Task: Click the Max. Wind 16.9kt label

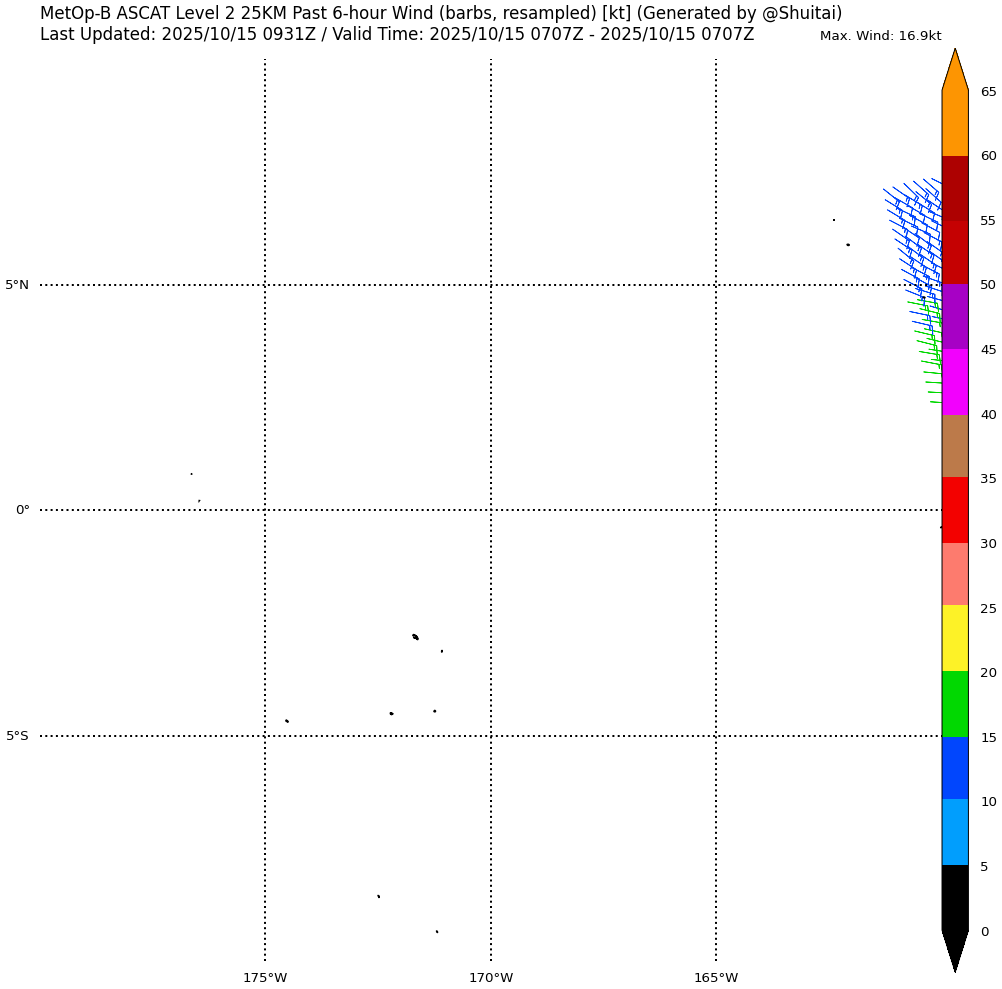Action: (880, 36)
